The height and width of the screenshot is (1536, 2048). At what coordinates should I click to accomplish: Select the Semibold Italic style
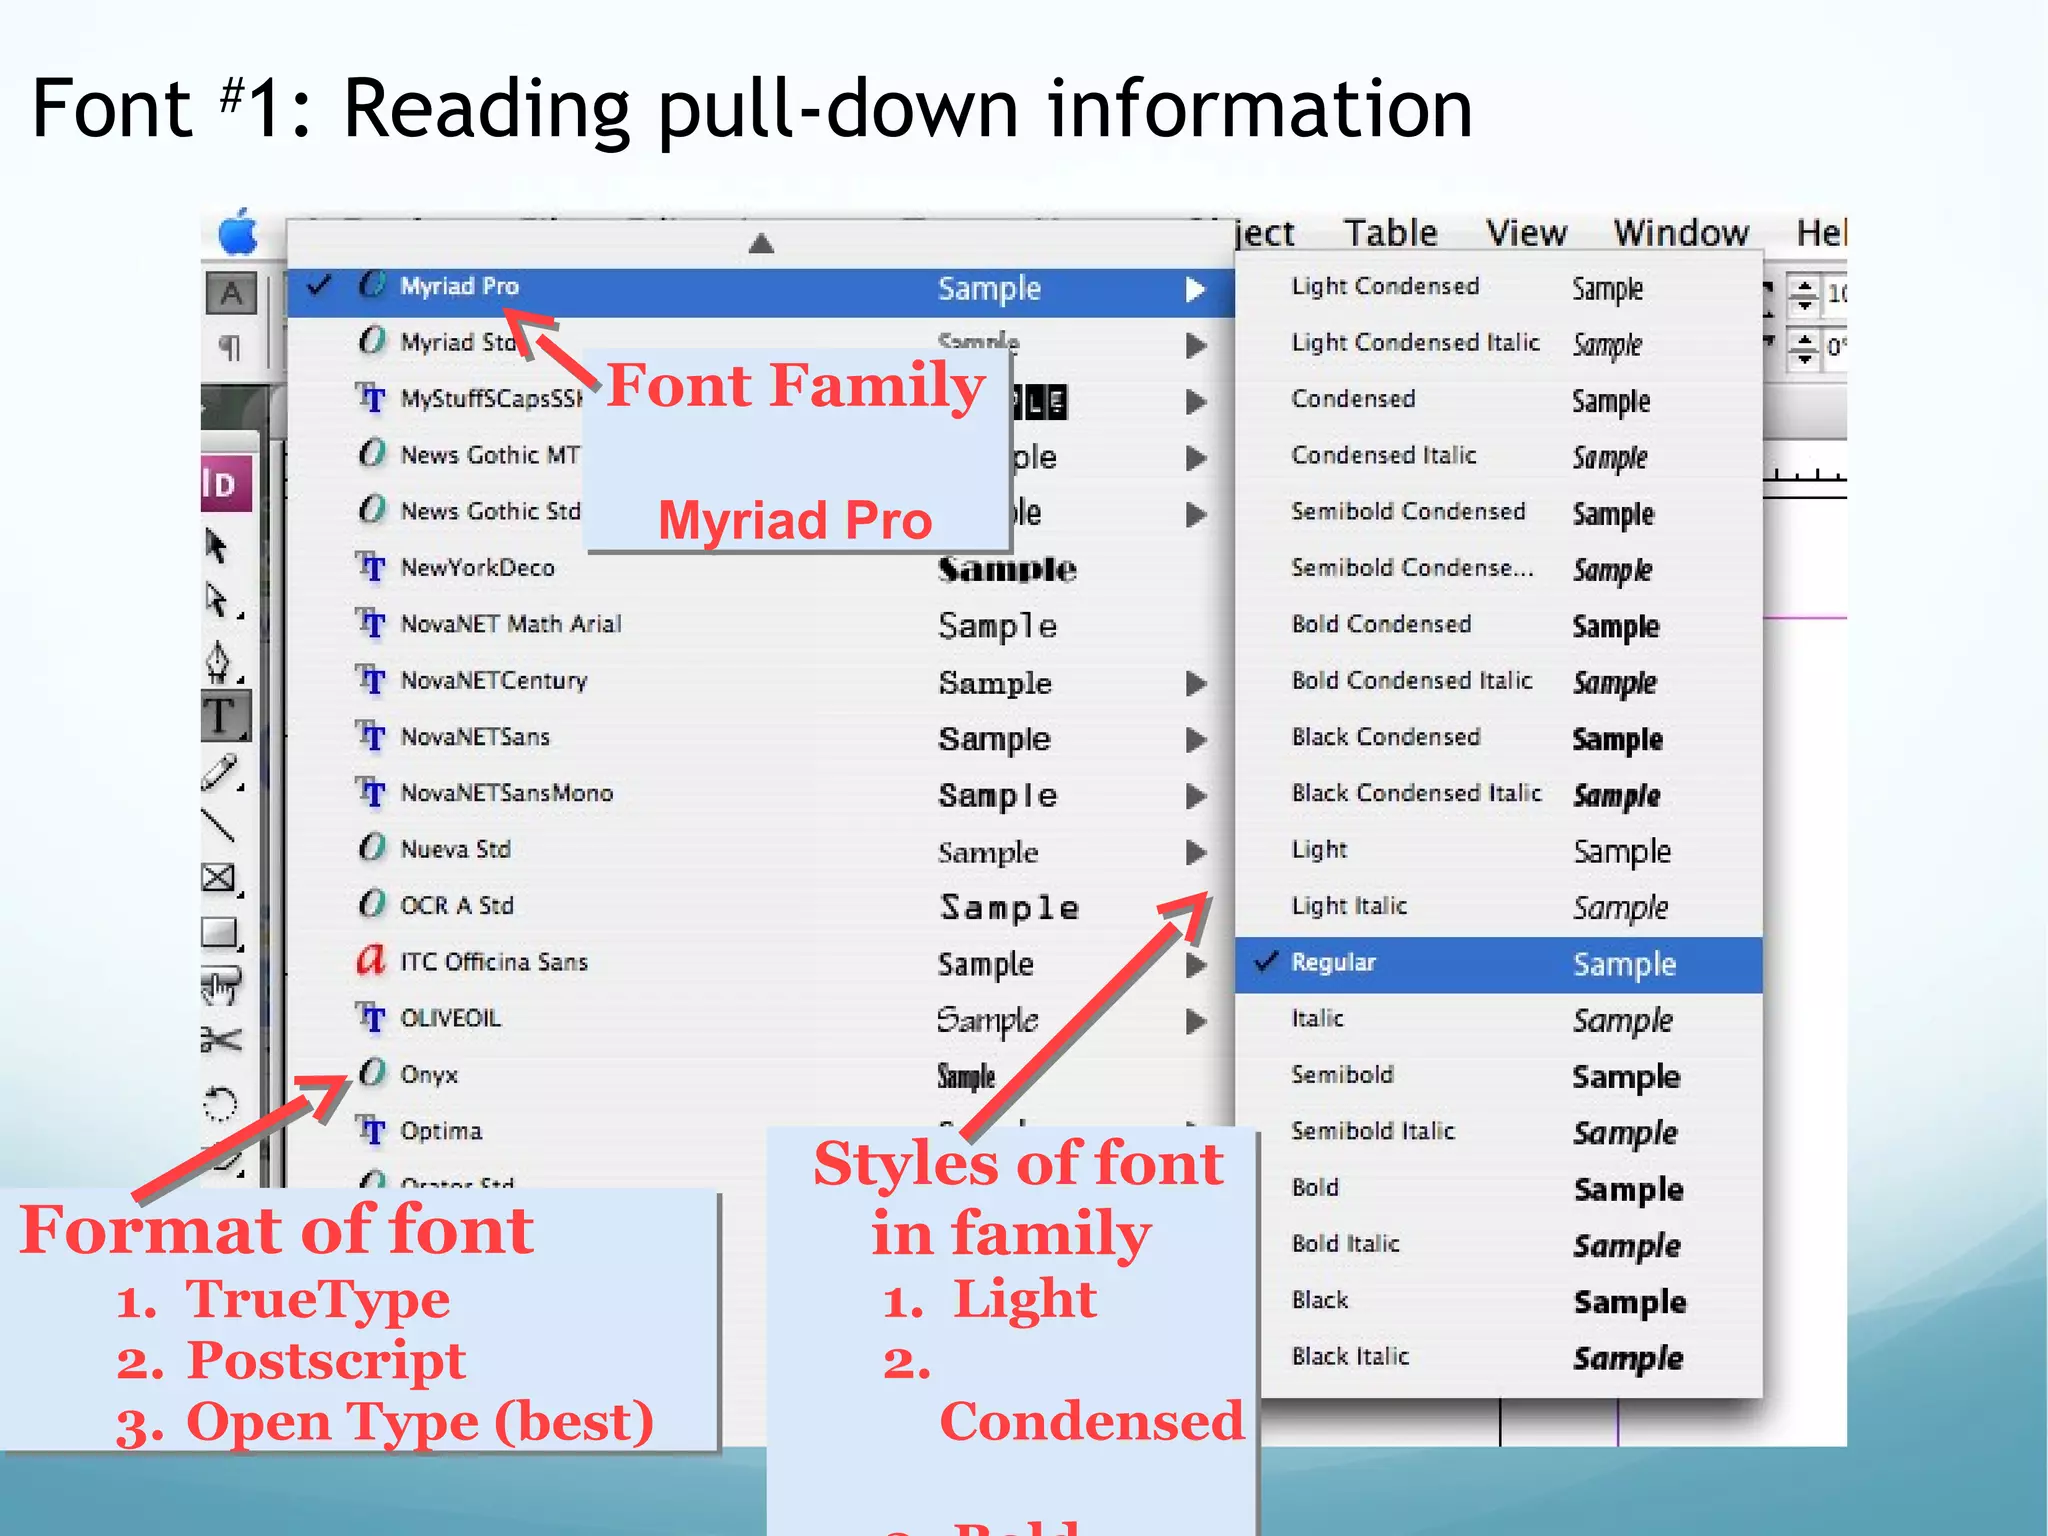1498,1133
